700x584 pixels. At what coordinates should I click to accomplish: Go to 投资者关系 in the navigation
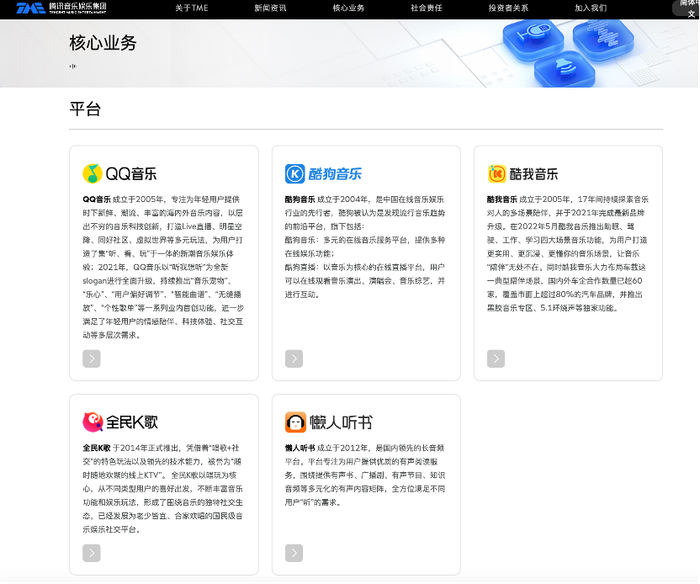pyautogui.click(x=508, y=8)
